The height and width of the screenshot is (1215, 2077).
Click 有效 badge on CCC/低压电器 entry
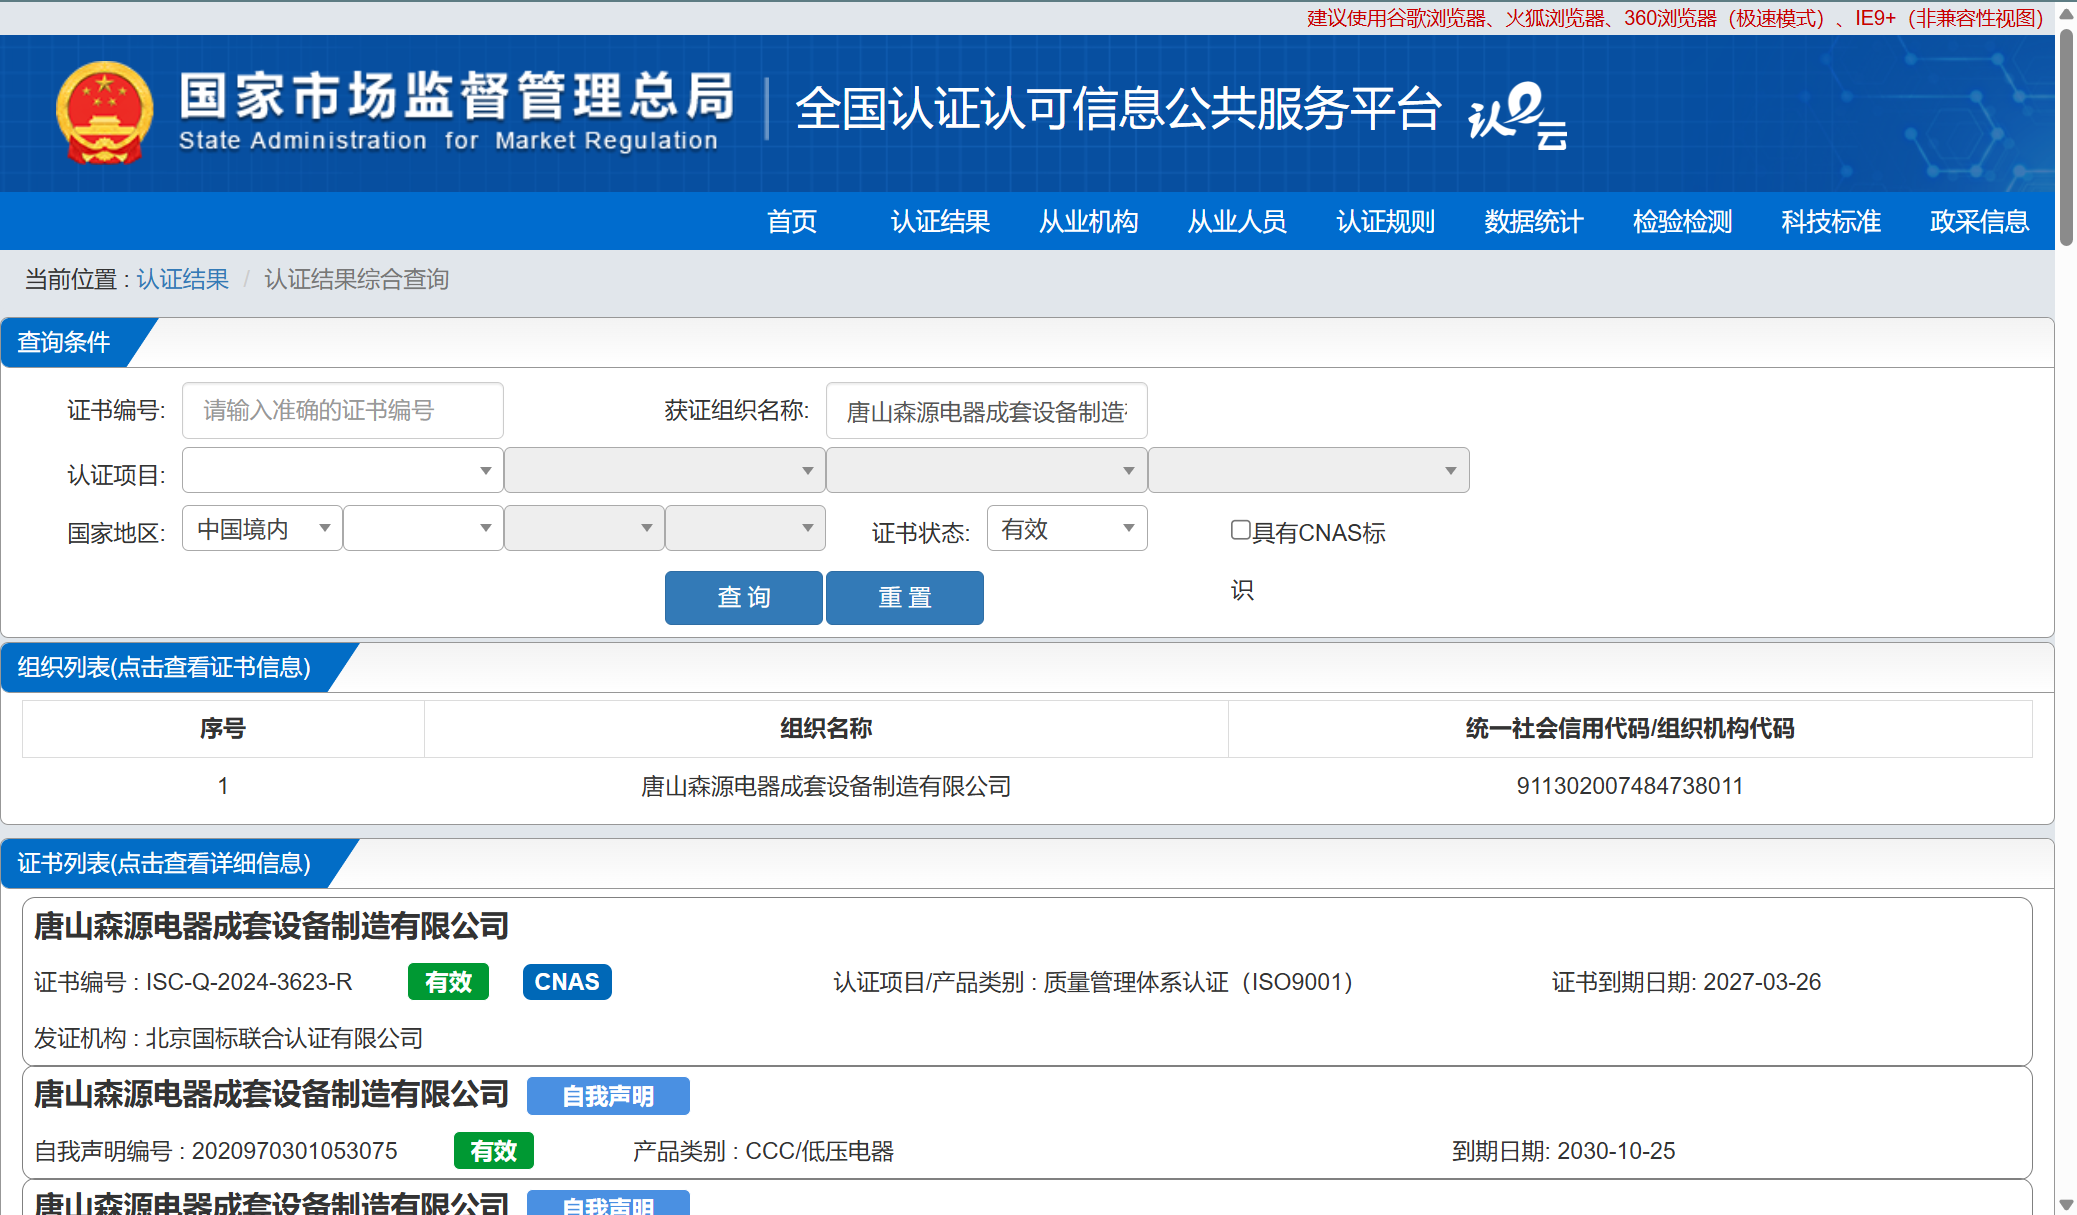[494, 1151]
